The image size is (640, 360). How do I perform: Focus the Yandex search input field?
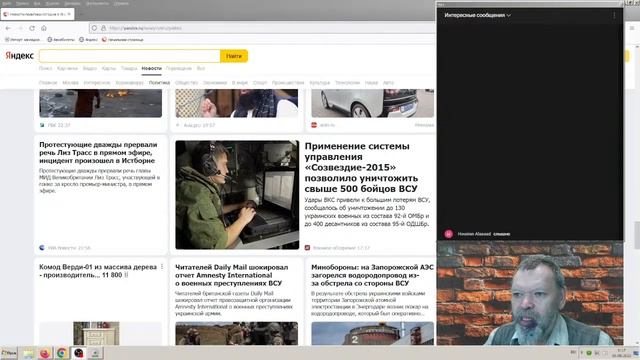click(130, 56)
